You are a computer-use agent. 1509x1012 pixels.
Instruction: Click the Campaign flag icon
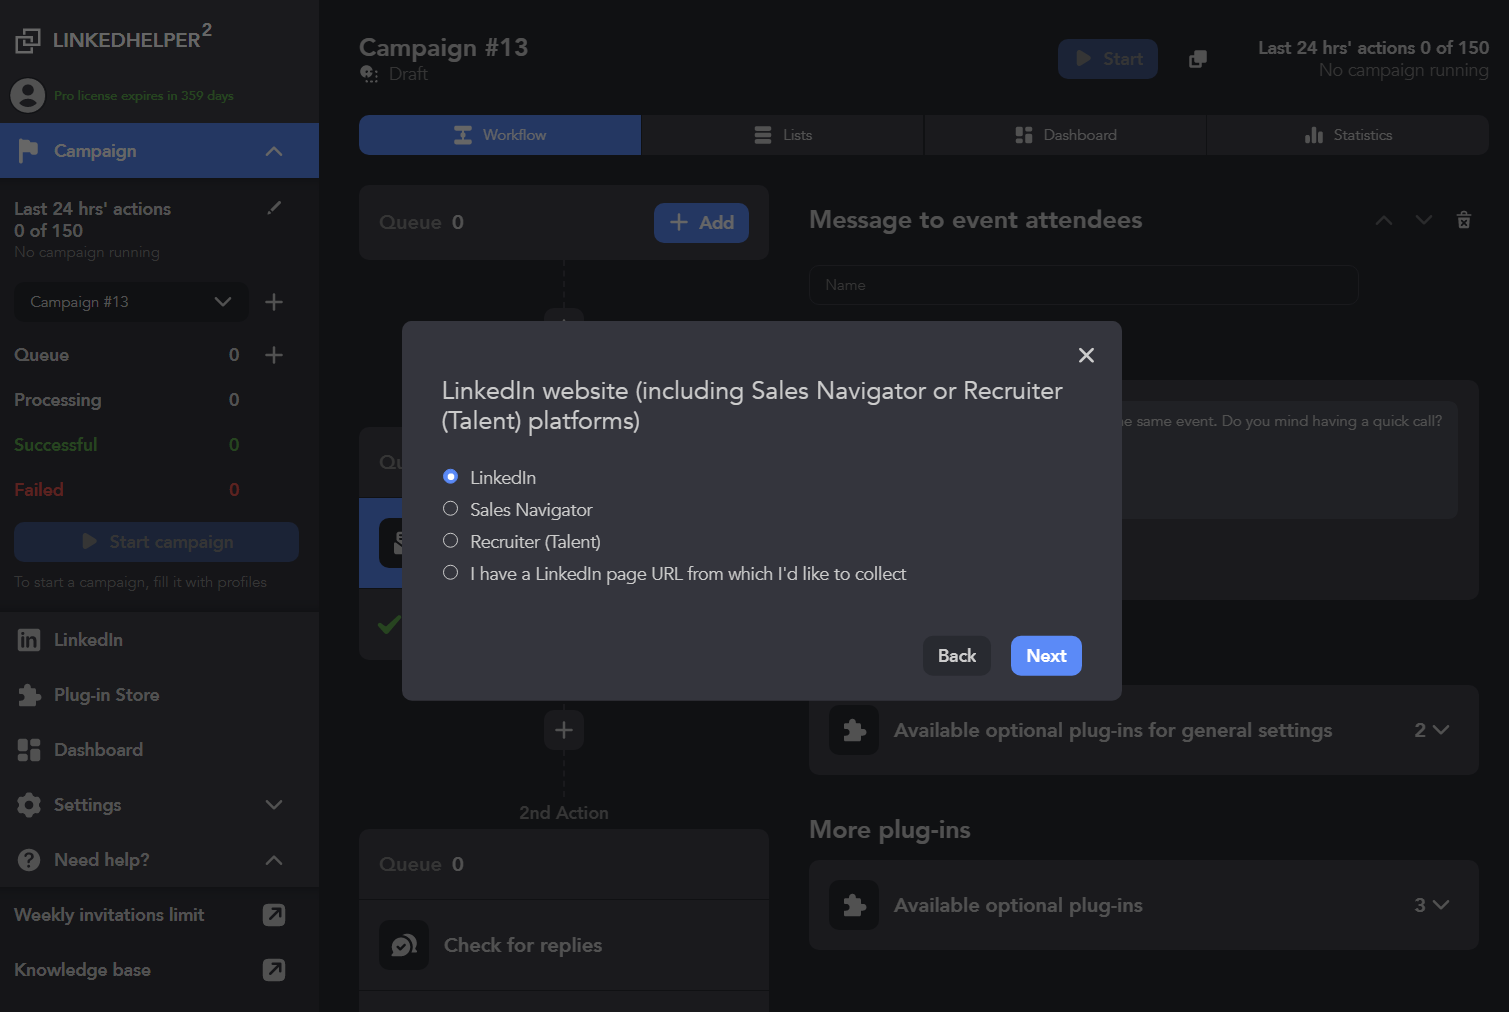click(28, 151)
